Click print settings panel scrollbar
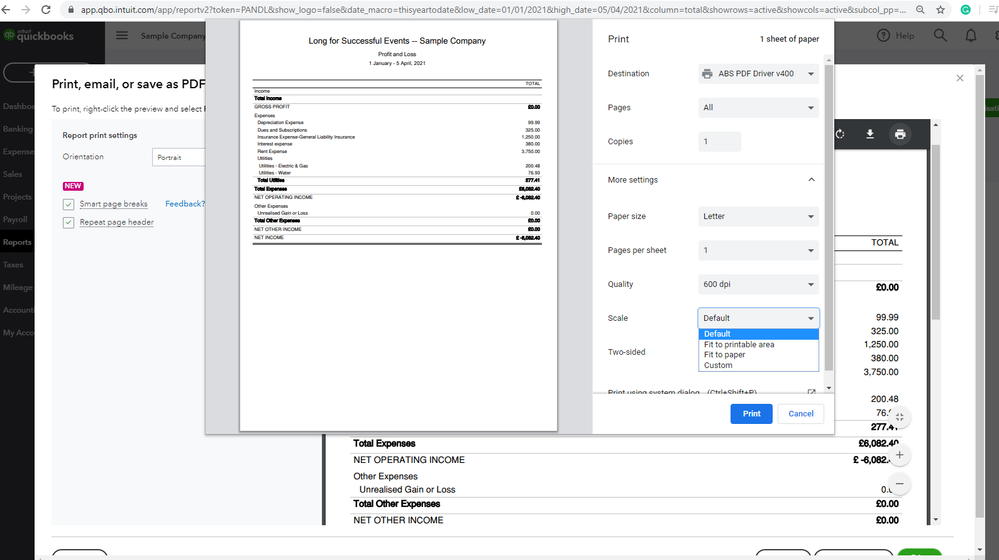The width and height of the screenshot is (999, 560). [x=828, y=219]
